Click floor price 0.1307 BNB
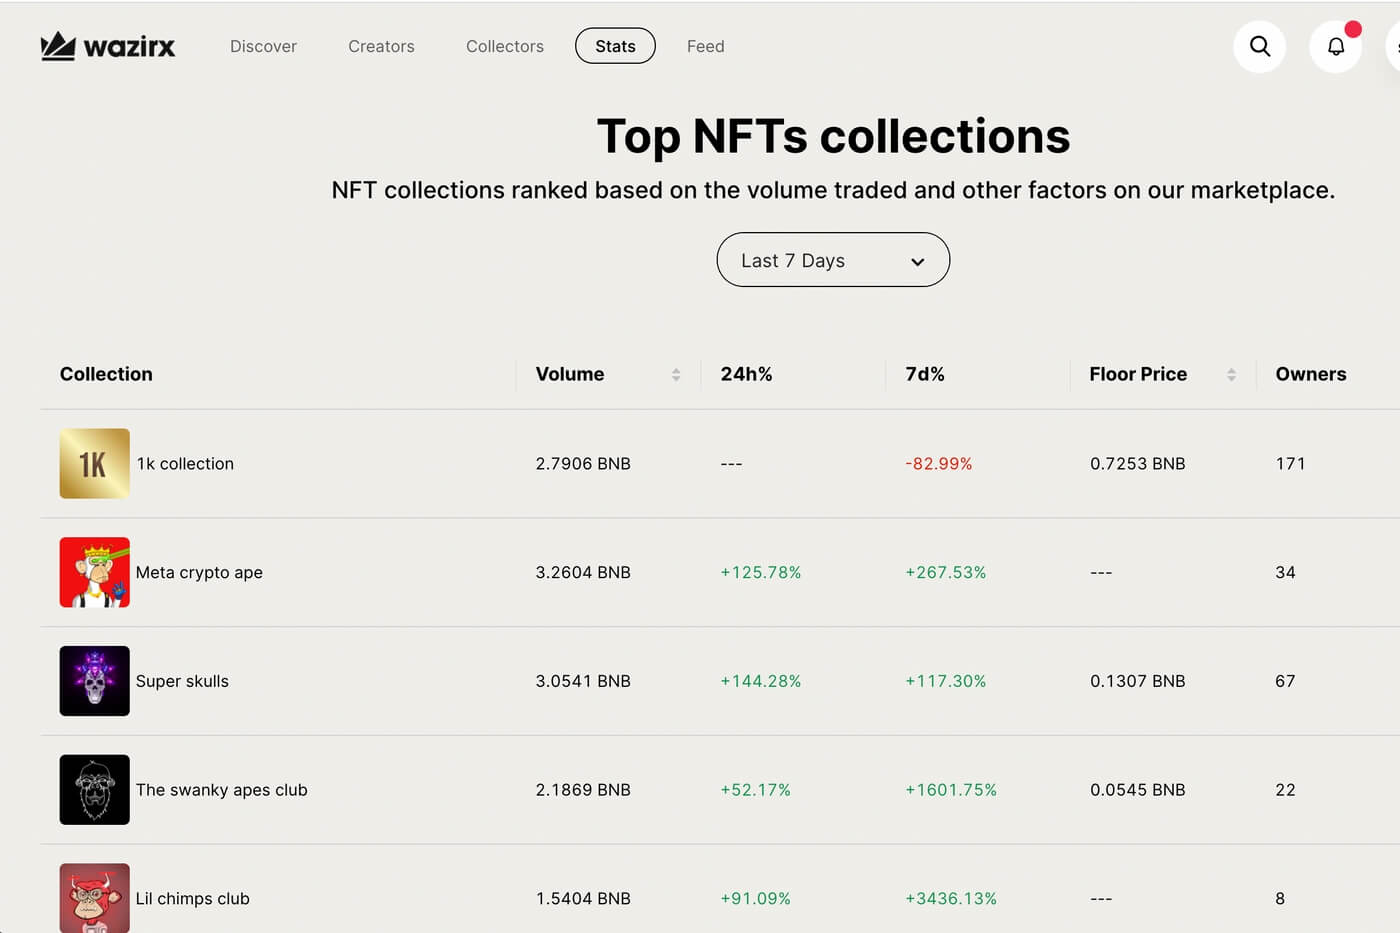 (1138, 681)
